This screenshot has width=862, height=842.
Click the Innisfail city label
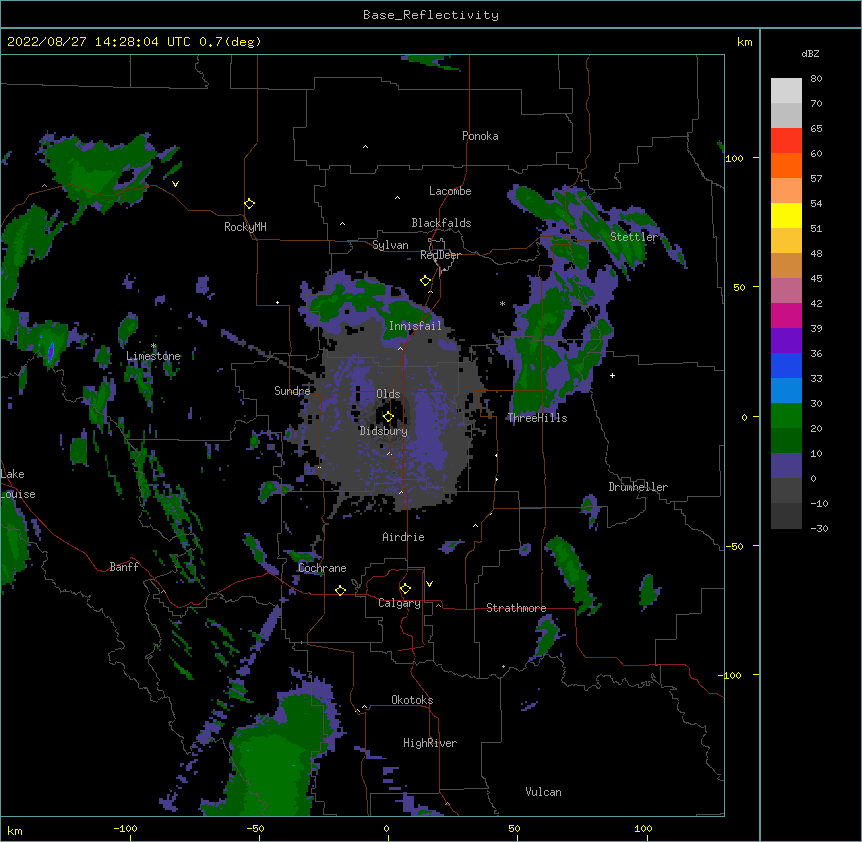click(x=415, y=326)
